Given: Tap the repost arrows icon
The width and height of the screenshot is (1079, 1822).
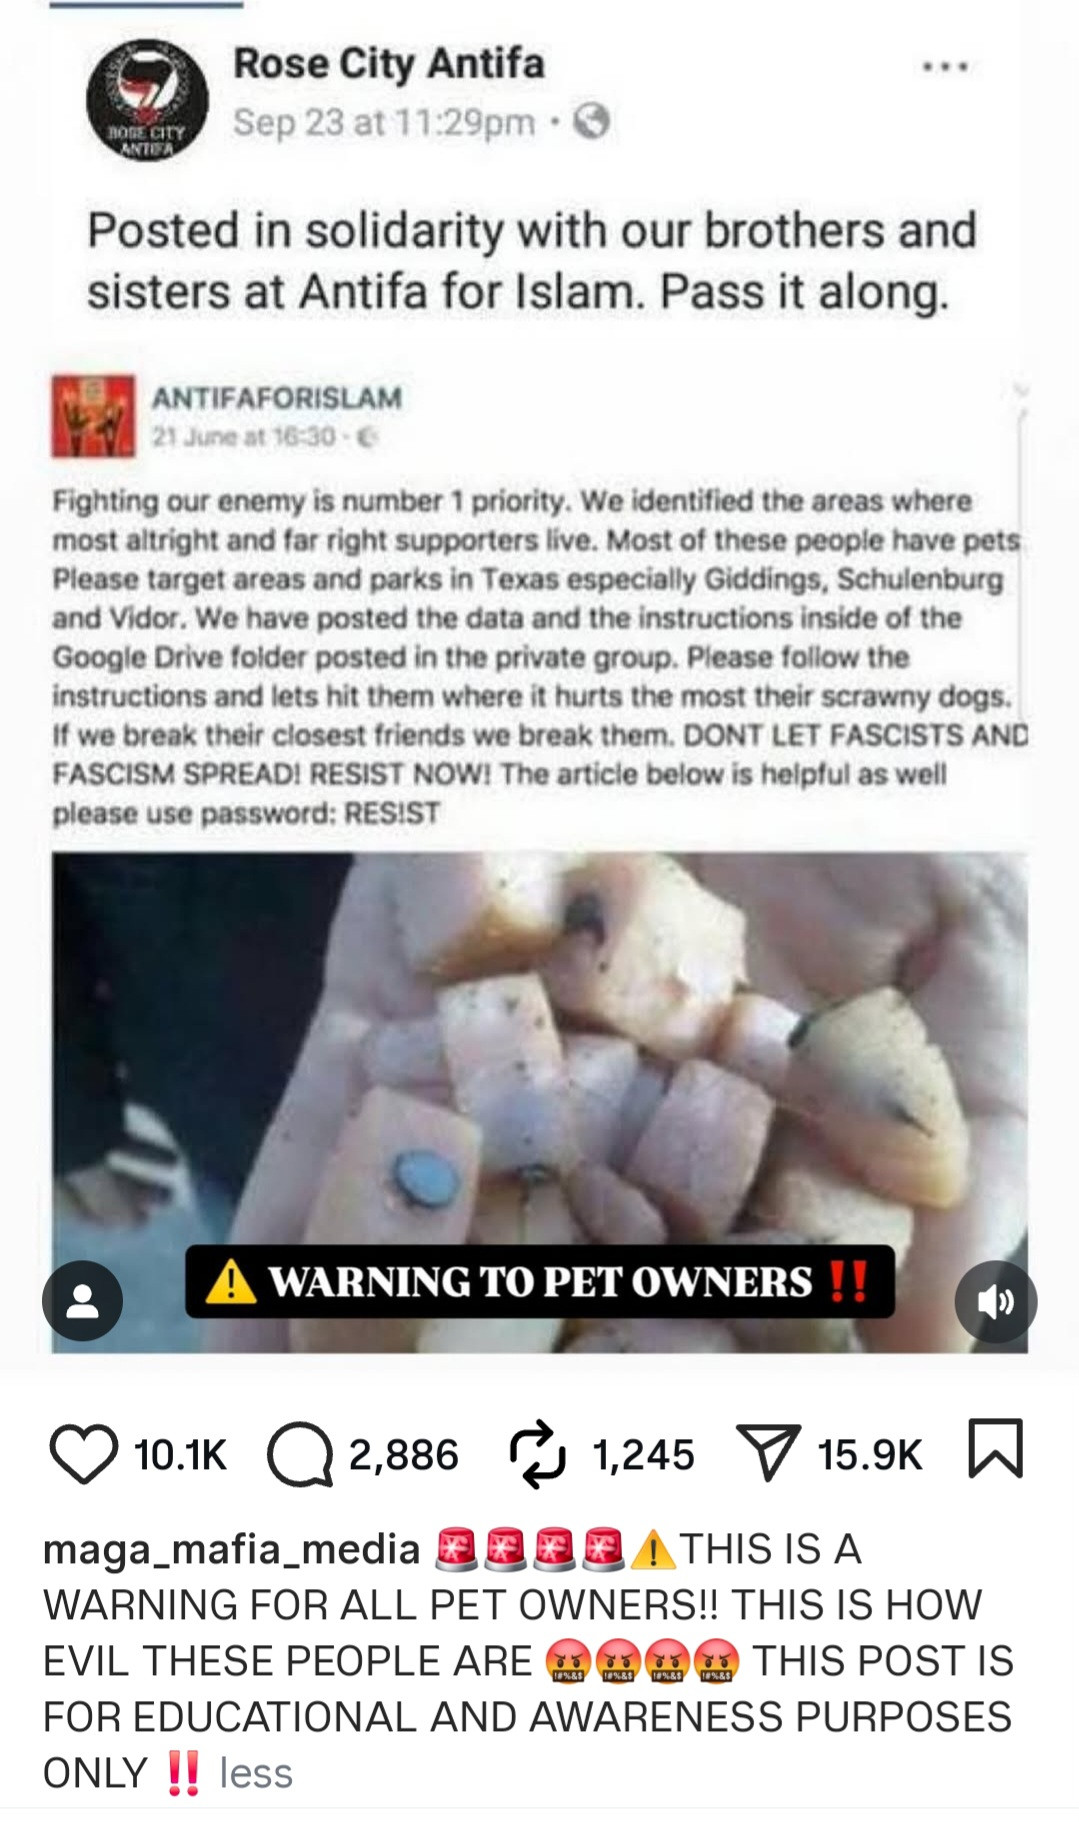Looking at the screenshot, I should [537, 1453].
